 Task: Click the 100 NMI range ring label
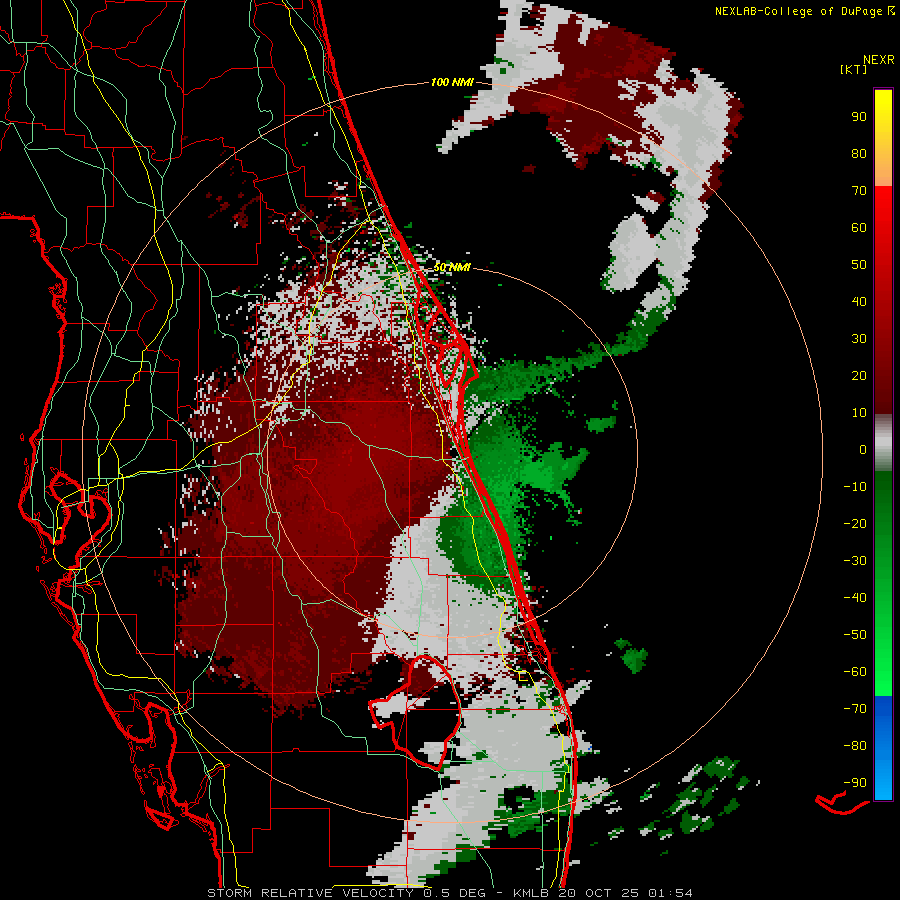tap(452, 83)
